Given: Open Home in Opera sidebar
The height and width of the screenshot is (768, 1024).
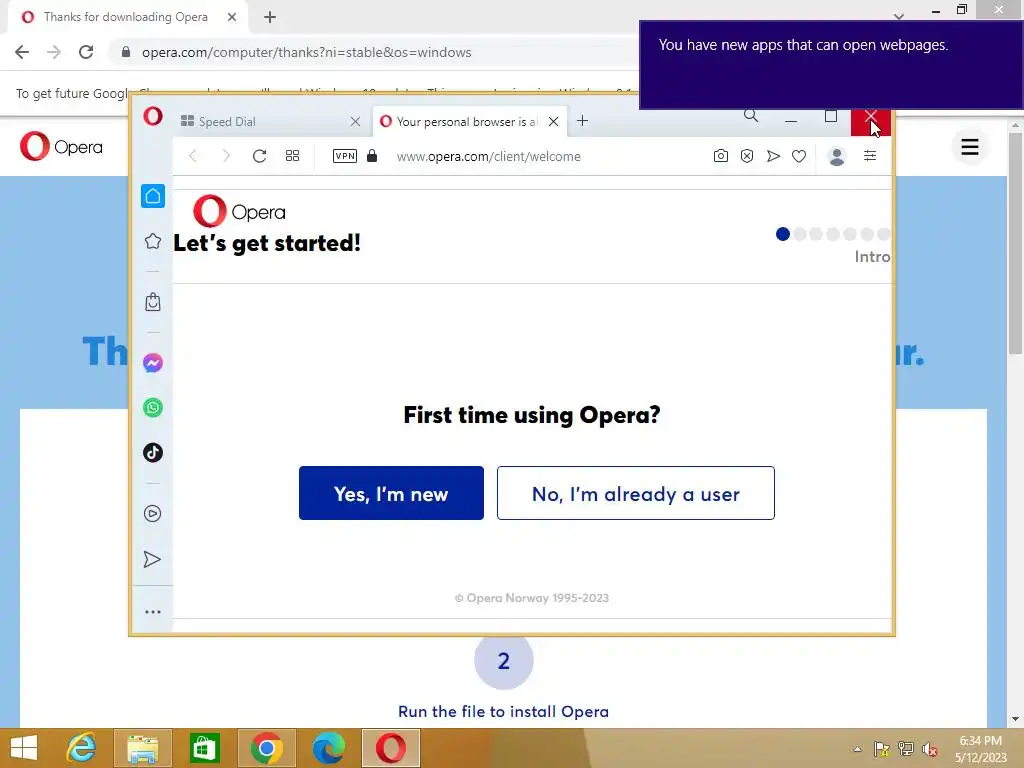Looking at the screenshot, I should click(153, 196).
